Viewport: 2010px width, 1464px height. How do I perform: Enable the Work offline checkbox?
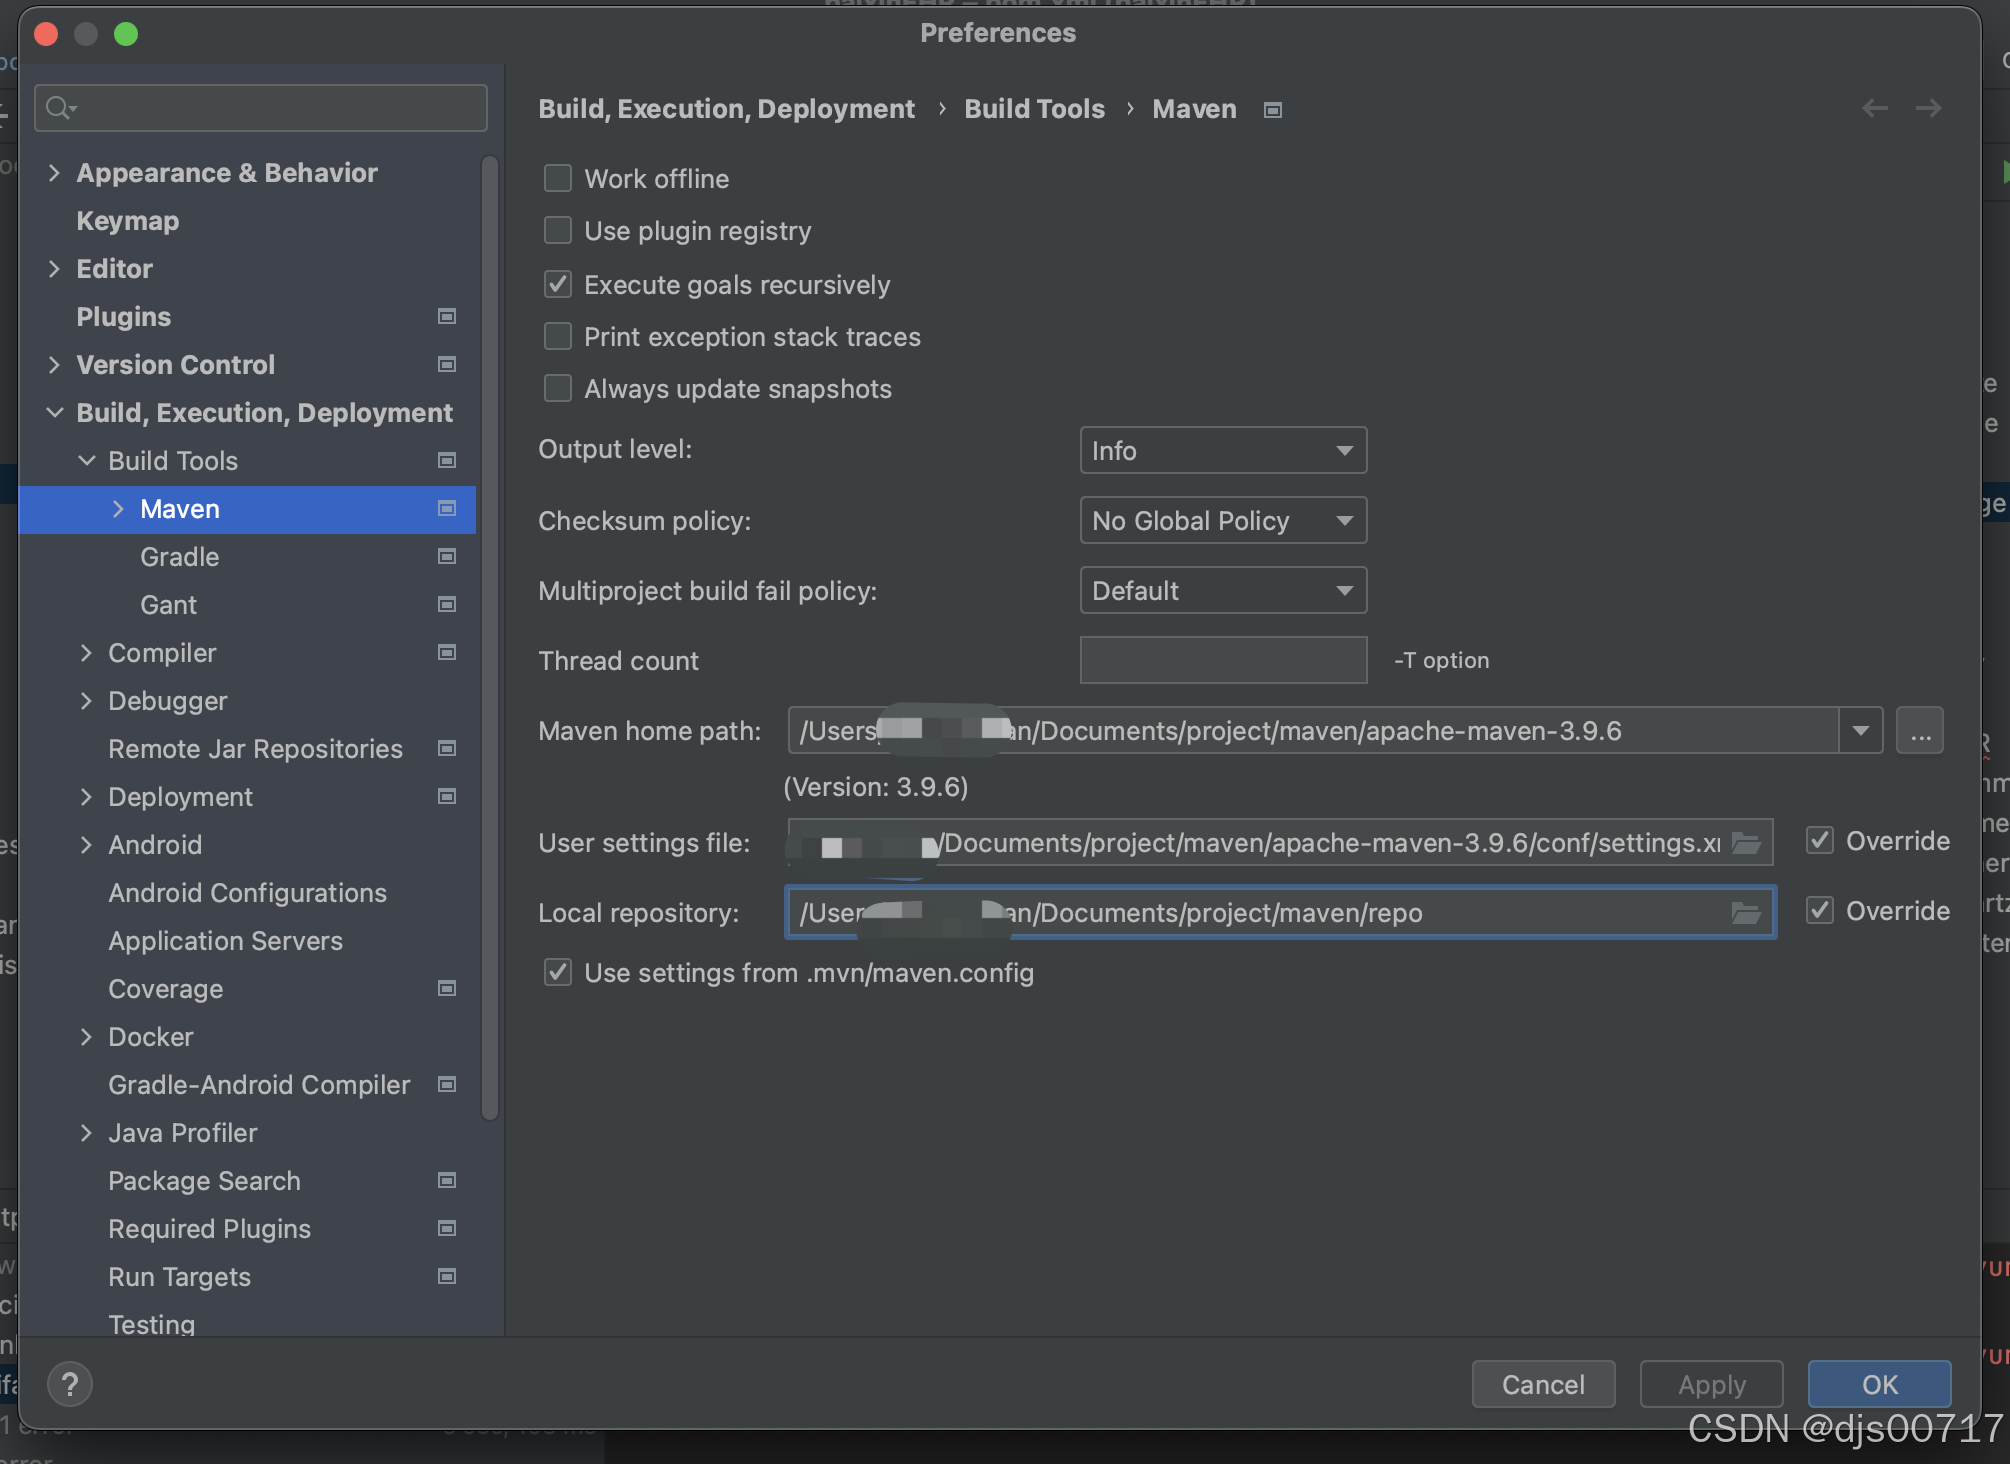(x=558, y=179)
